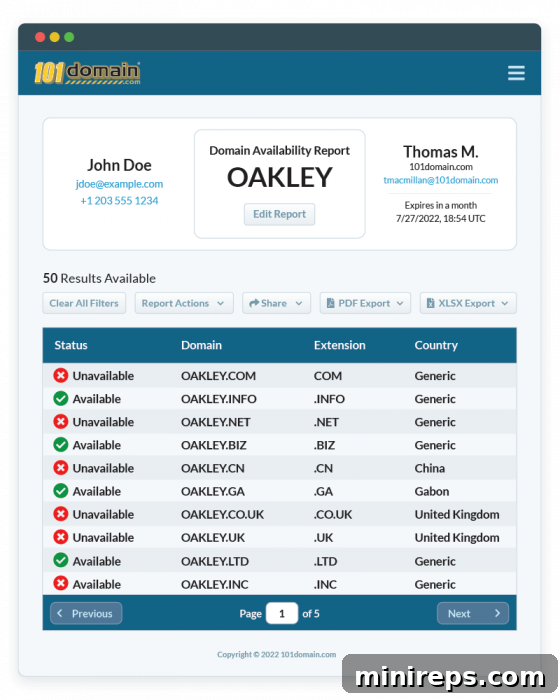Click red status icon for OAKLEY.INC
The image size is (560, 700).
tap(61, 583)
